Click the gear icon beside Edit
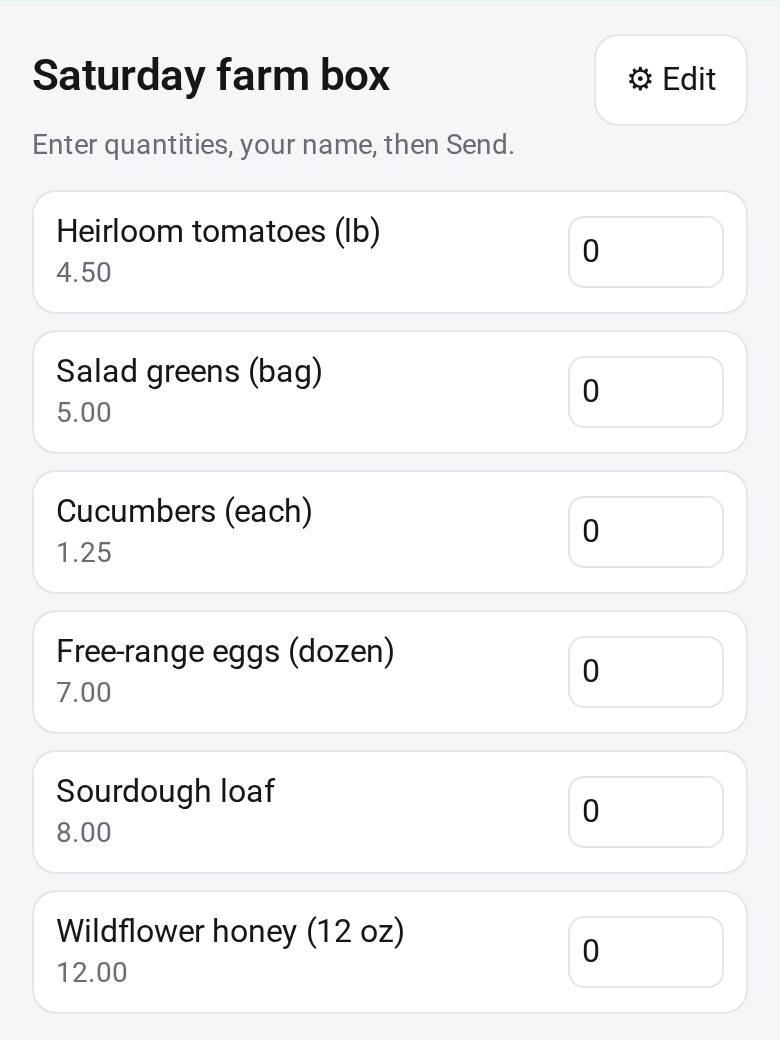 [639, 79]
